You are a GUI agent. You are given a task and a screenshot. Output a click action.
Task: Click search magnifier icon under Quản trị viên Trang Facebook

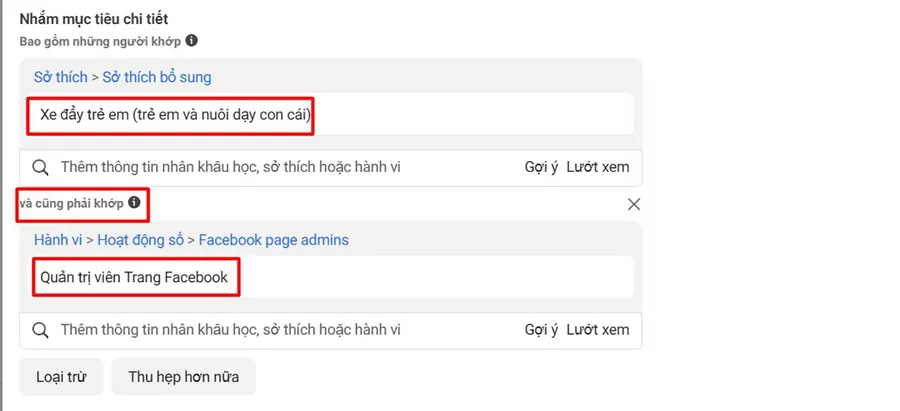pos(40,330)
